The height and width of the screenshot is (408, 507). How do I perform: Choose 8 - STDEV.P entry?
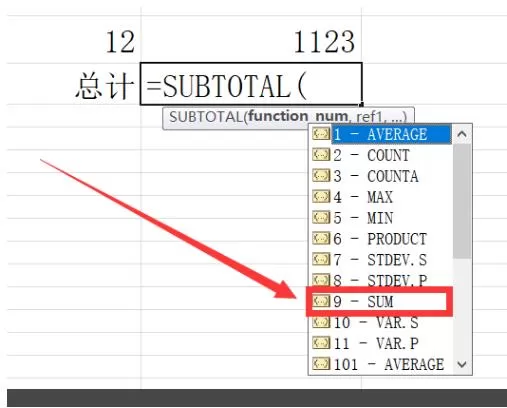382,279
